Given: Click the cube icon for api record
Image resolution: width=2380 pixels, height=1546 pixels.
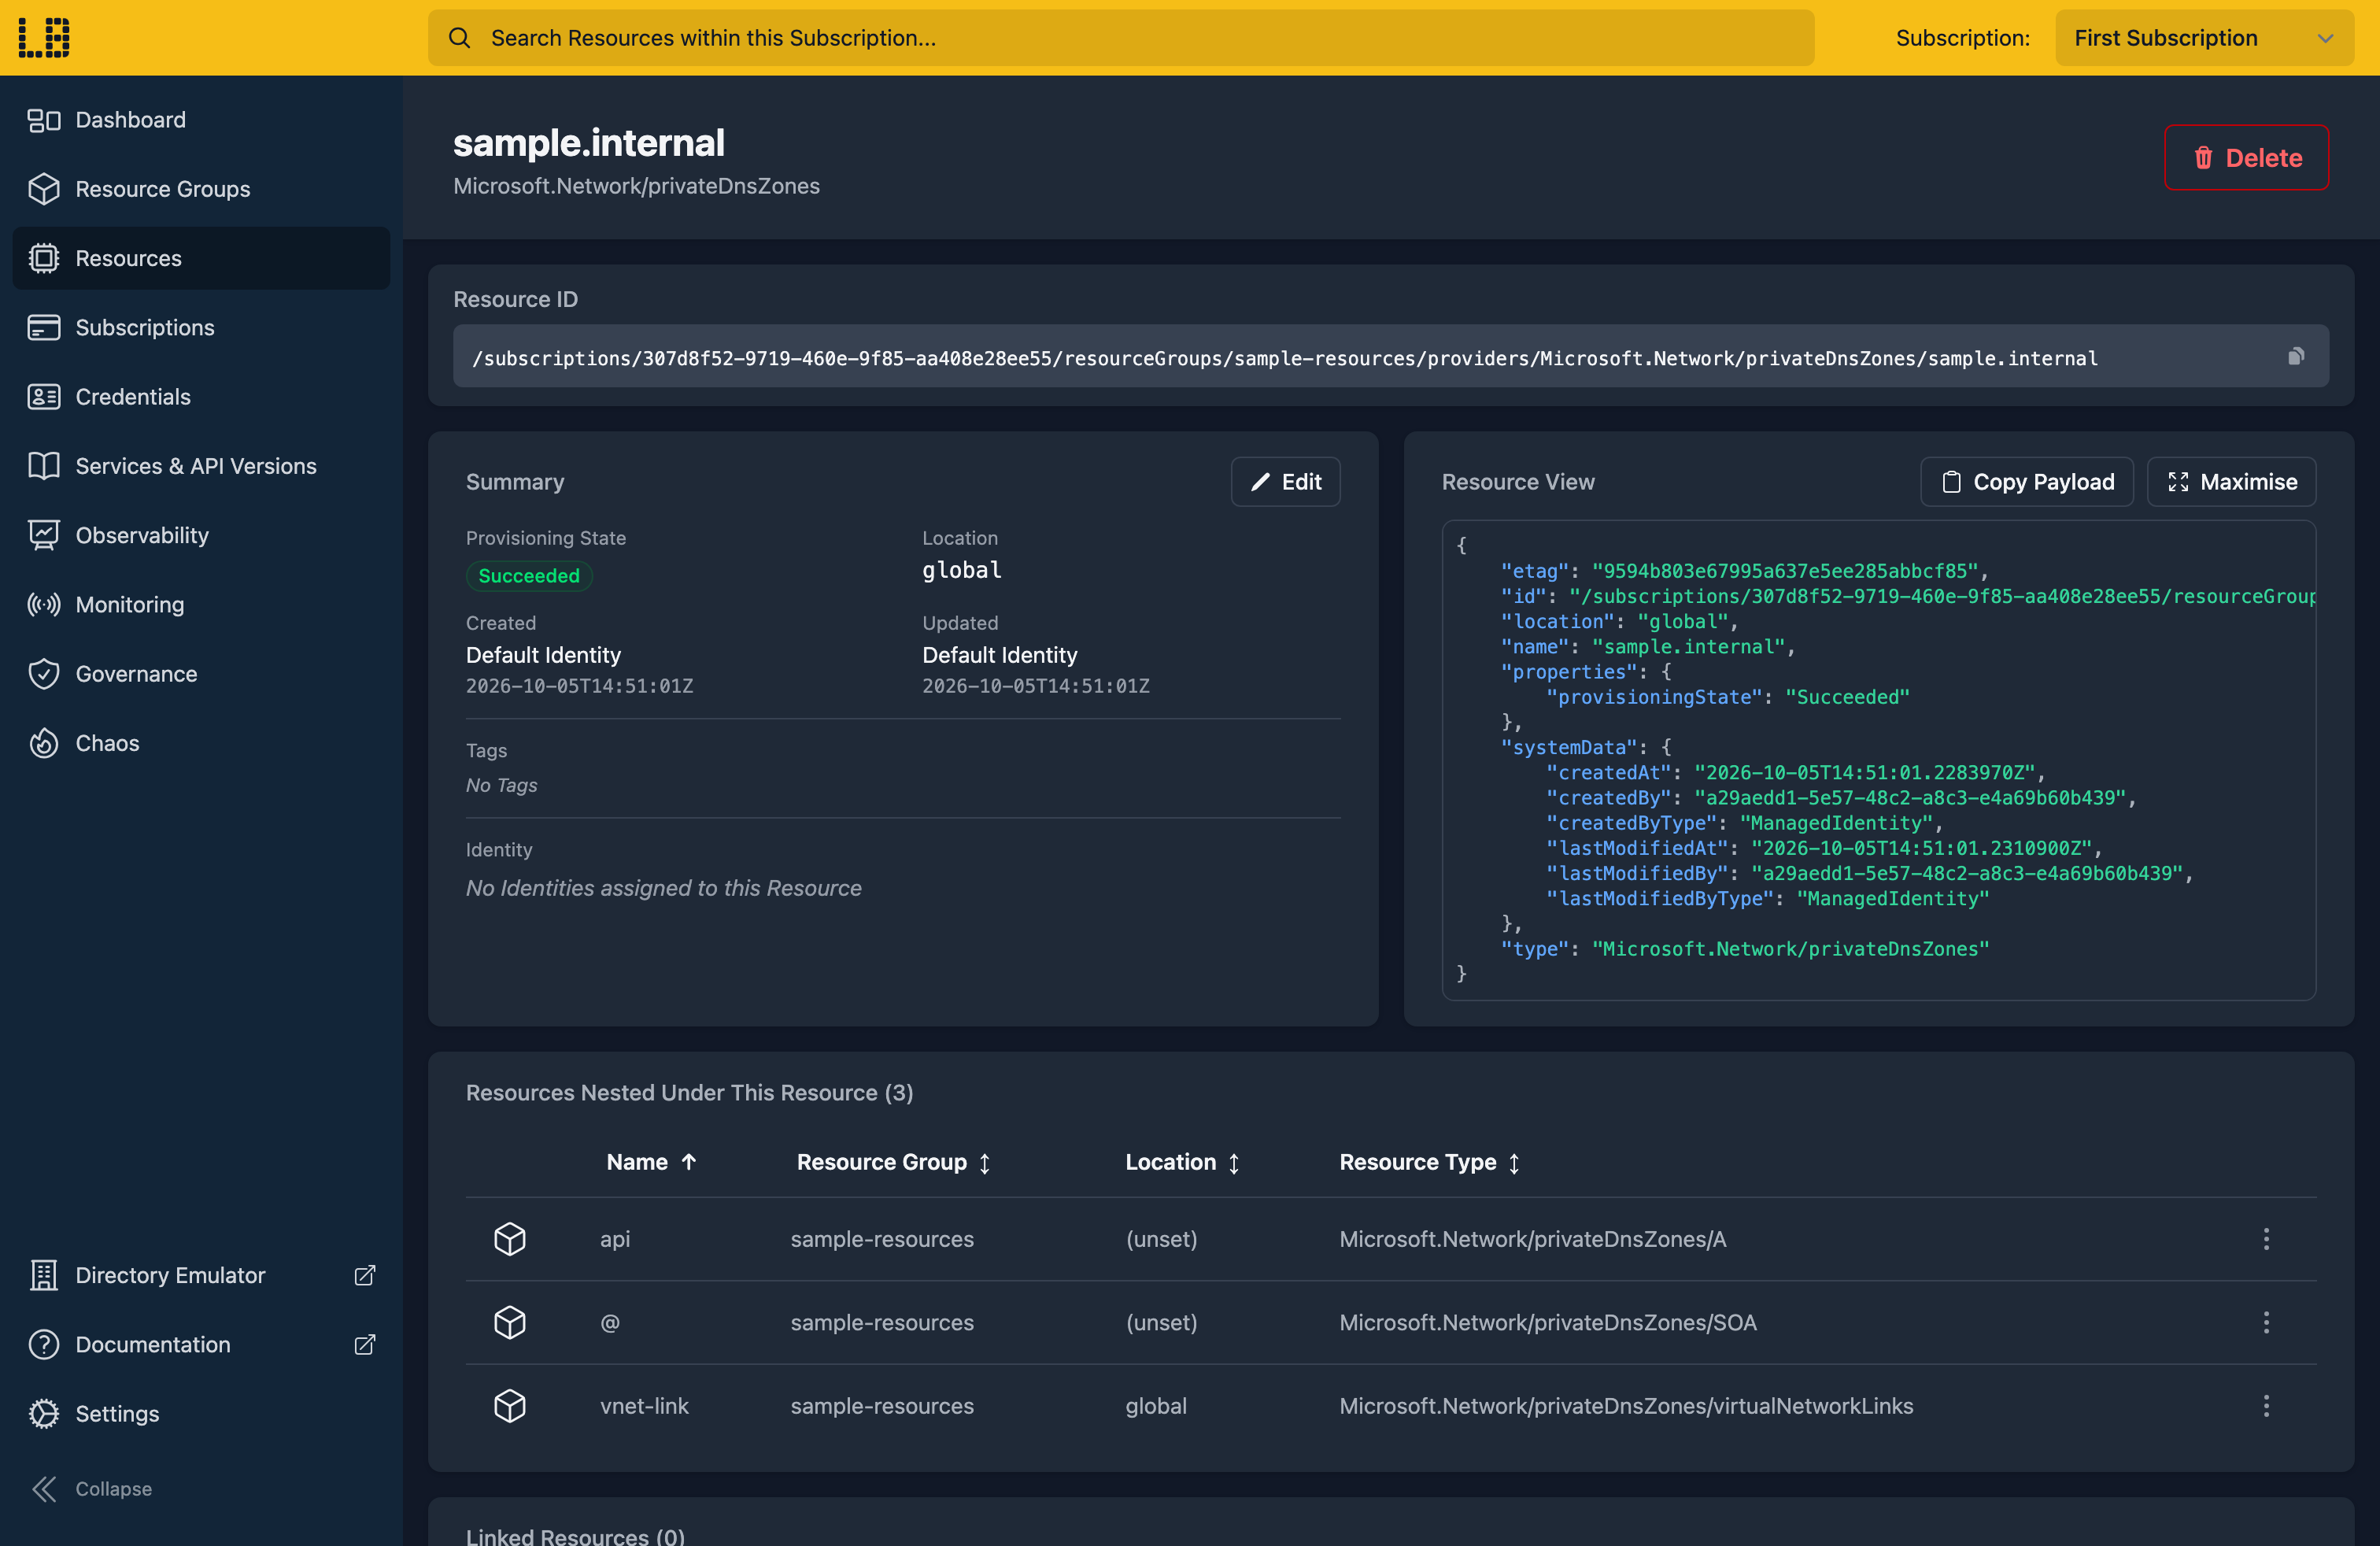Looking at the screenshot, I should [x=510, y=1239].
